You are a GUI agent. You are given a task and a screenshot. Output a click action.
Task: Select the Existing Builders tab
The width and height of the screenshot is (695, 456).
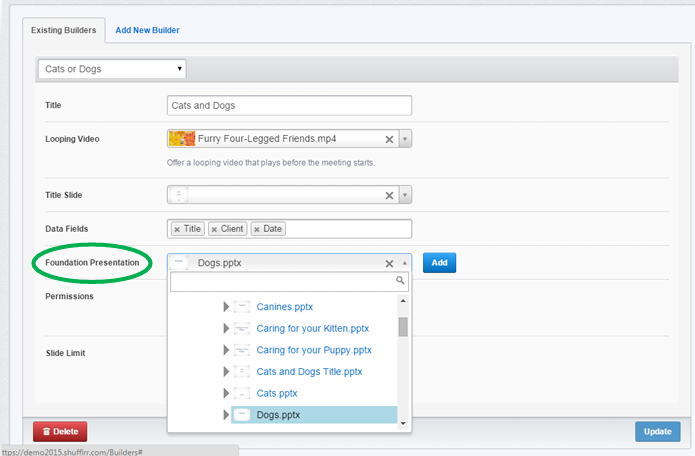pos(64,30)
